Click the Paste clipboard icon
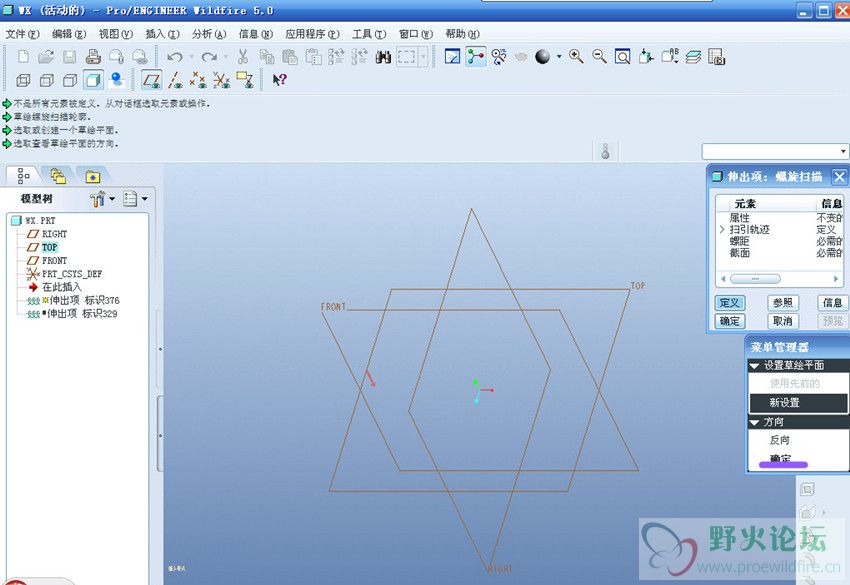This screenshot has width=850, height=585. (x=290, y=56)
